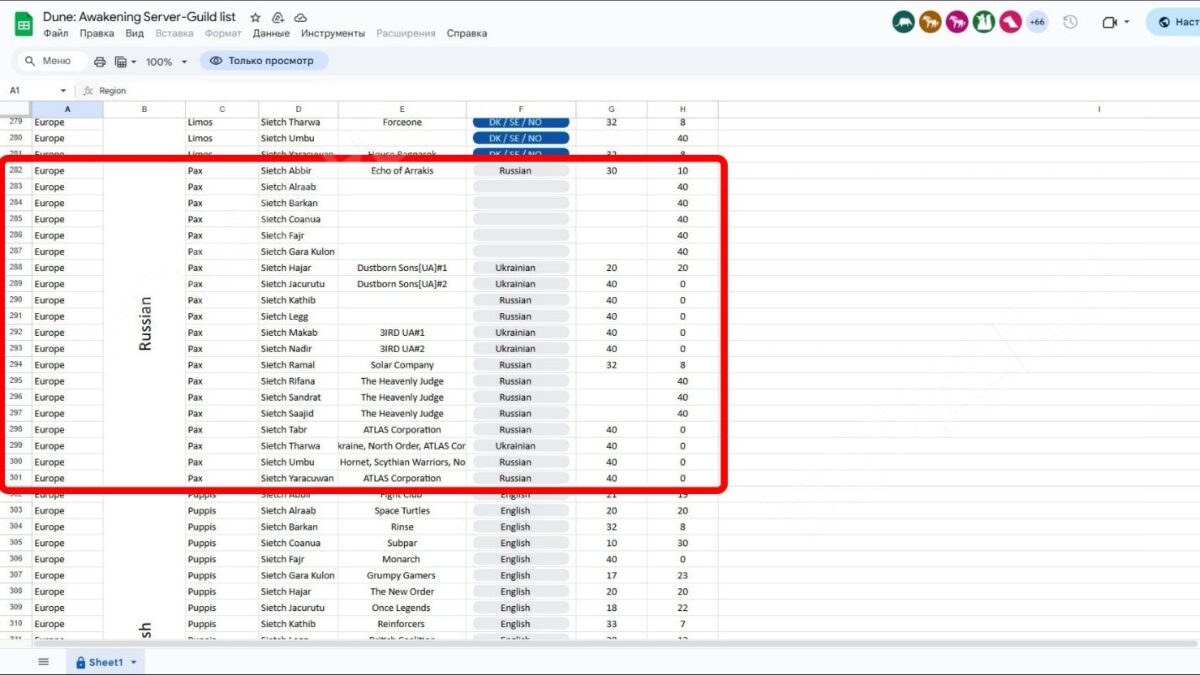Screen dimensions: 1200x675
Task: Open the version history clock icon
Action: pos(1070,22)
